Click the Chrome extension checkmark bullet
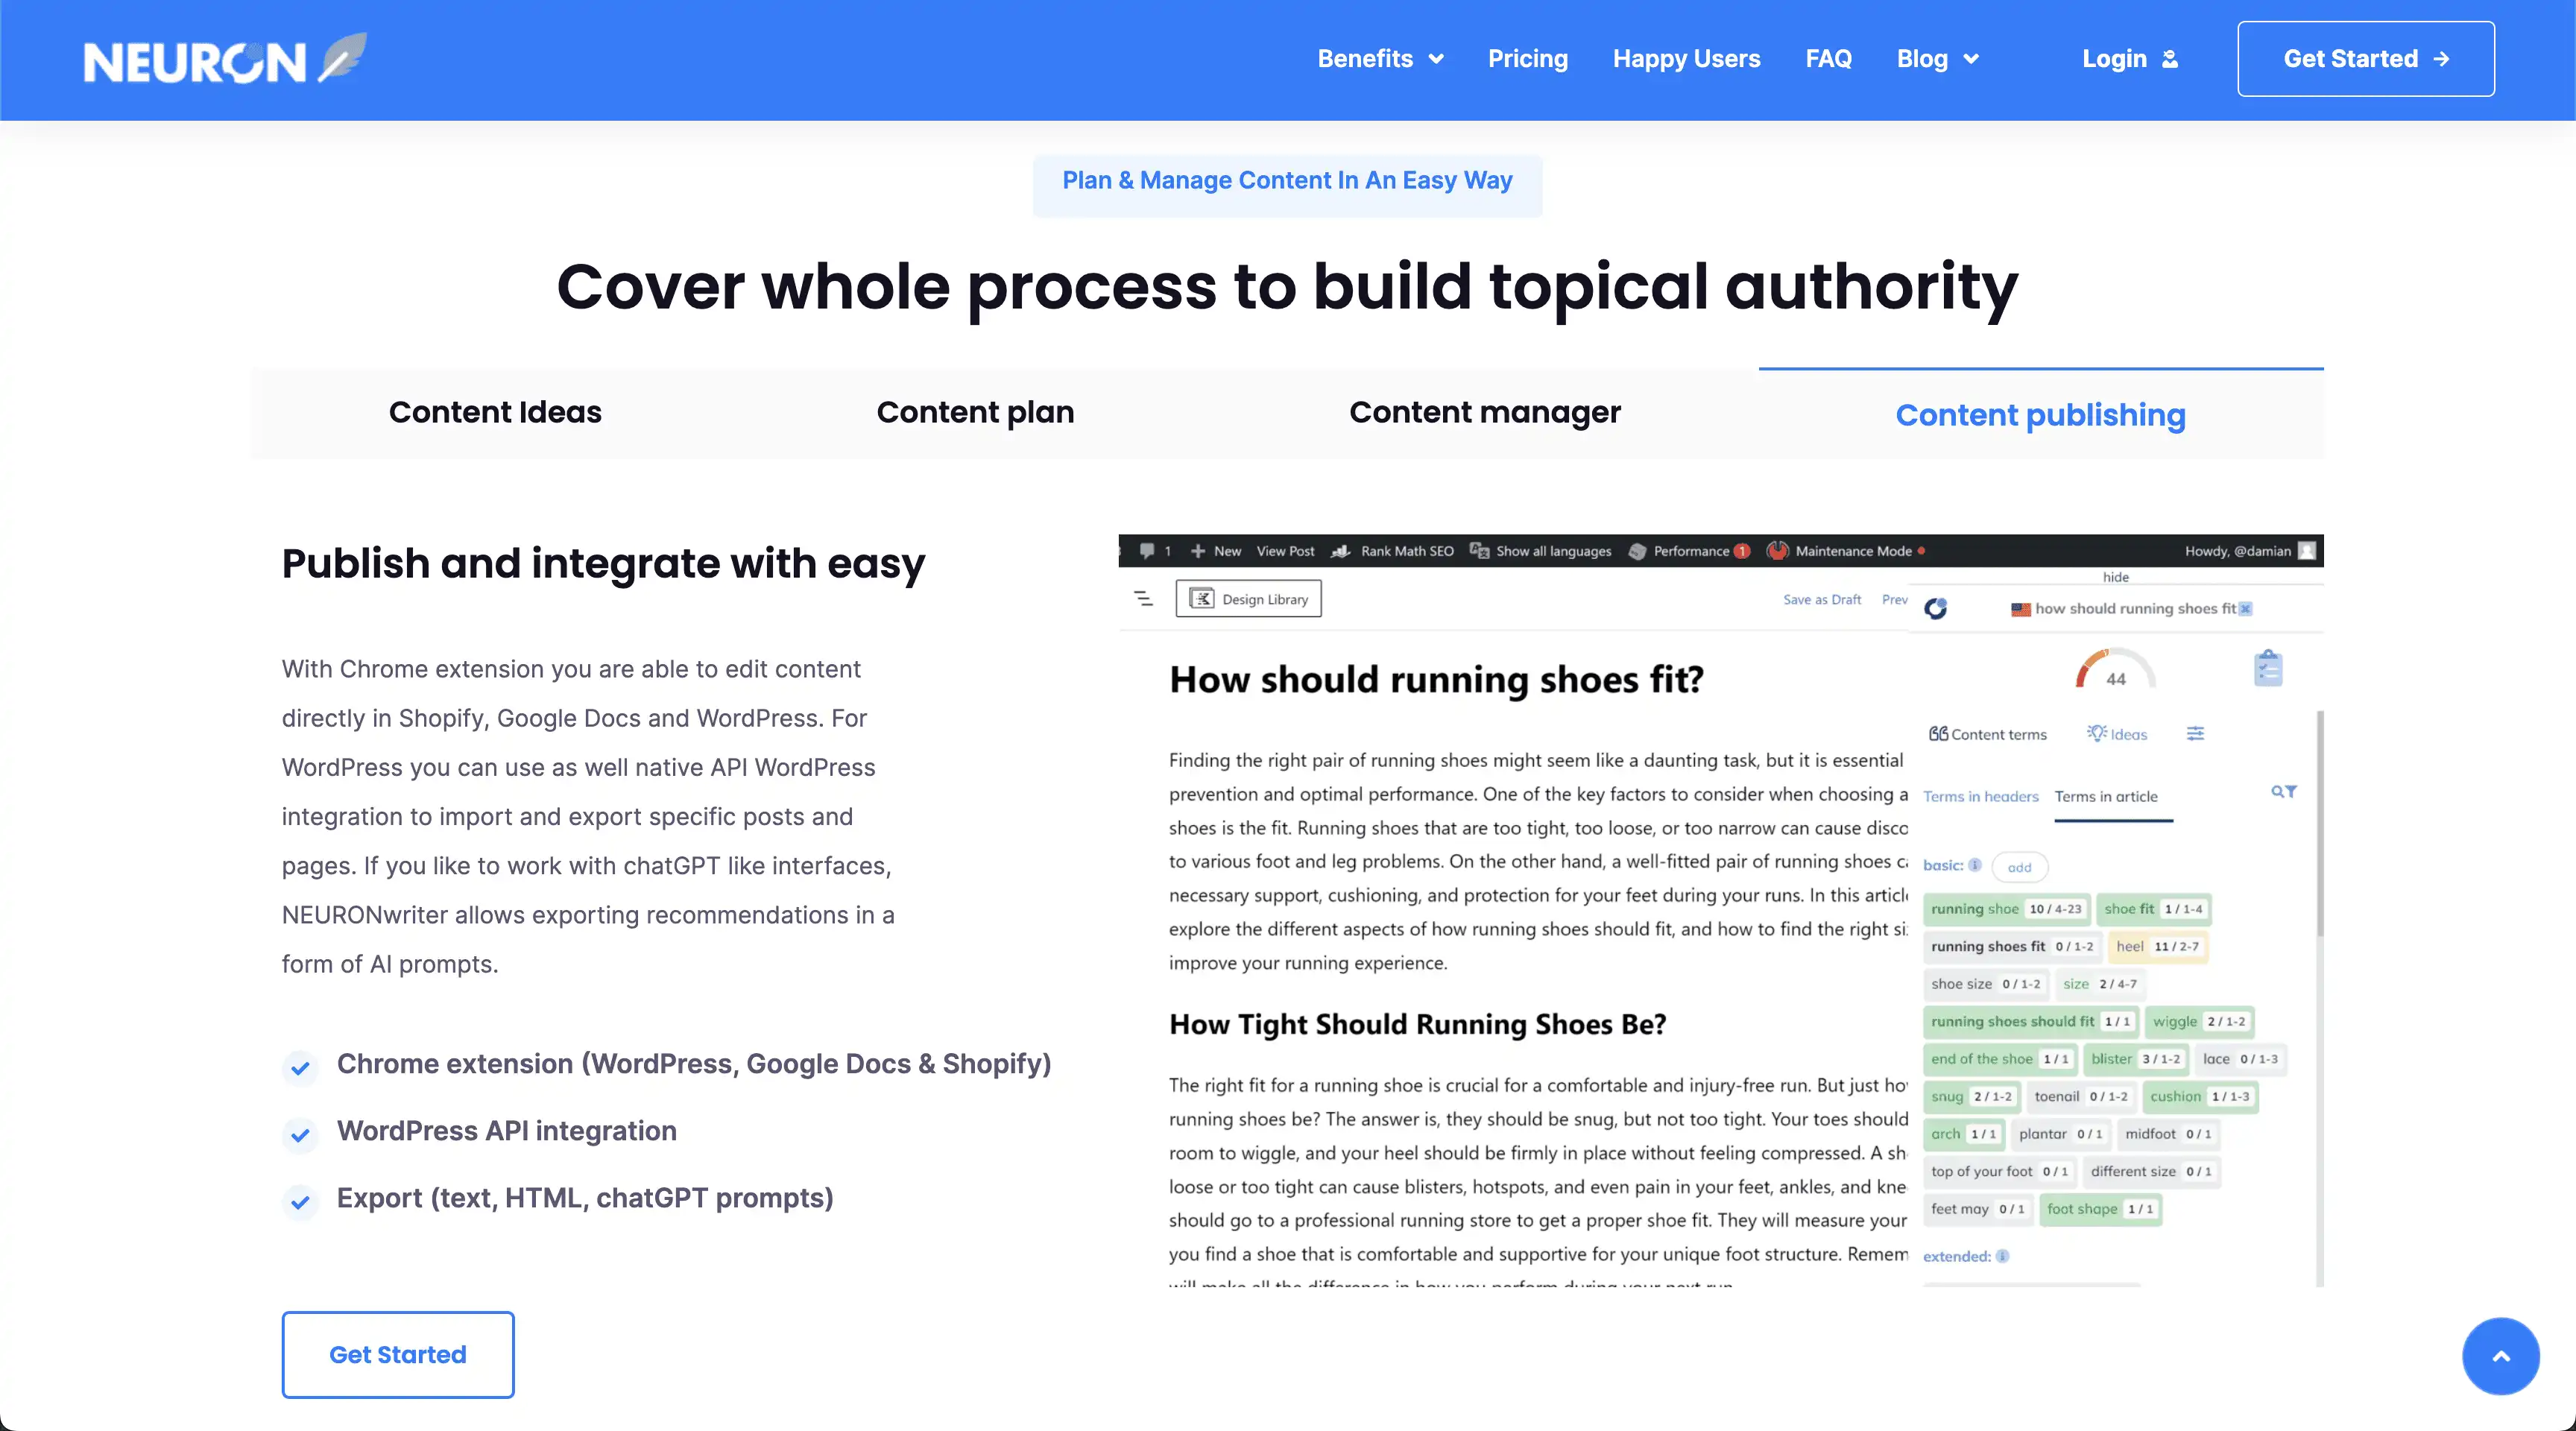2576x1431 pixels. click(300, 1067)
